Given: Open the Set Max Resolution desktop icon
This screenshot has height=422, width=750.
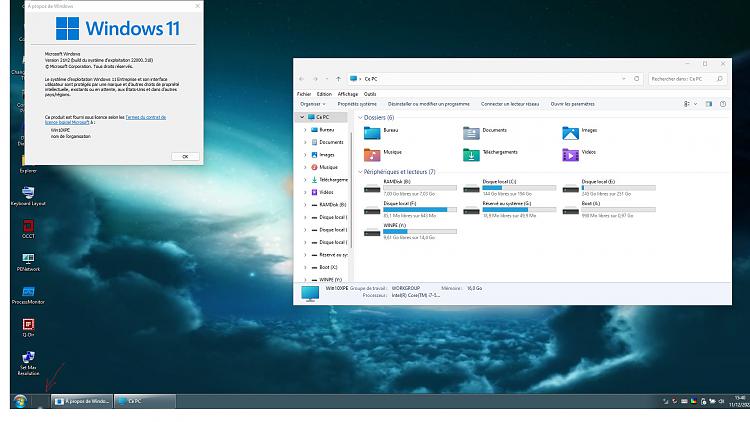Looking at the screenshot, I should [x=28, y=363].
